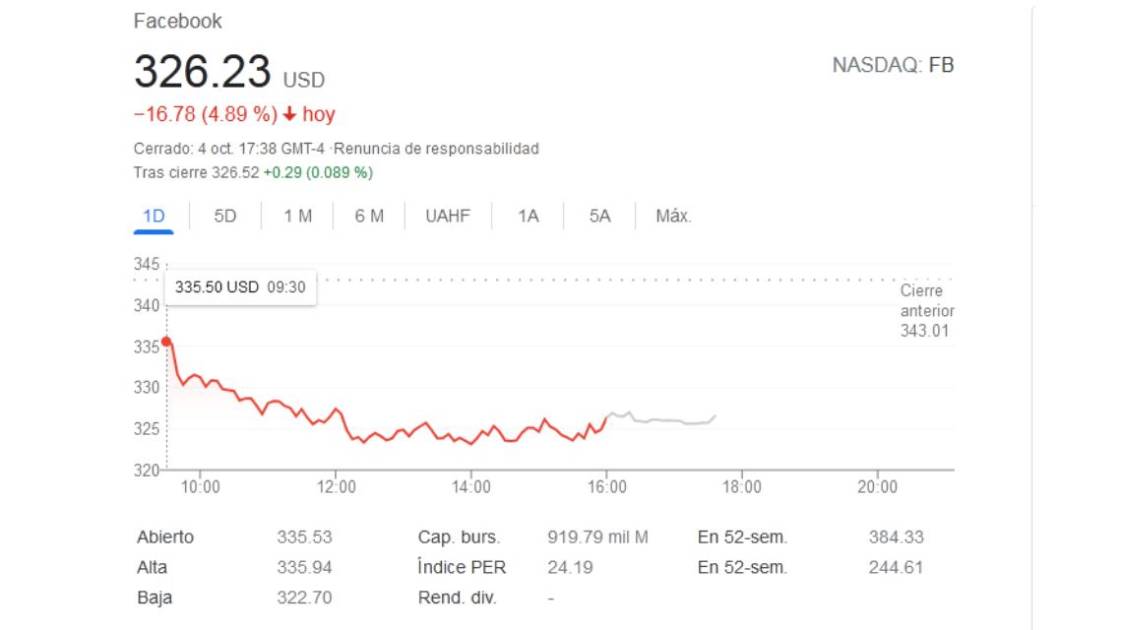Click the 326.23 current price
Image resolution: width=1122 pixels, height=630 pixels.
tap(202, 73)
